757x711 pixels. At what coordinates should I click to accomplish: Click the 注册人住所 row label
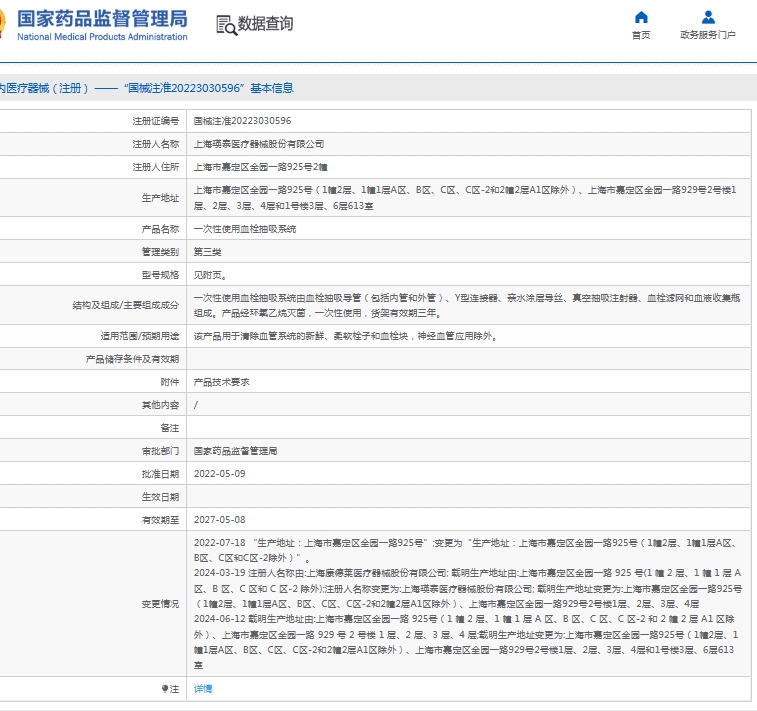(155, 167)
